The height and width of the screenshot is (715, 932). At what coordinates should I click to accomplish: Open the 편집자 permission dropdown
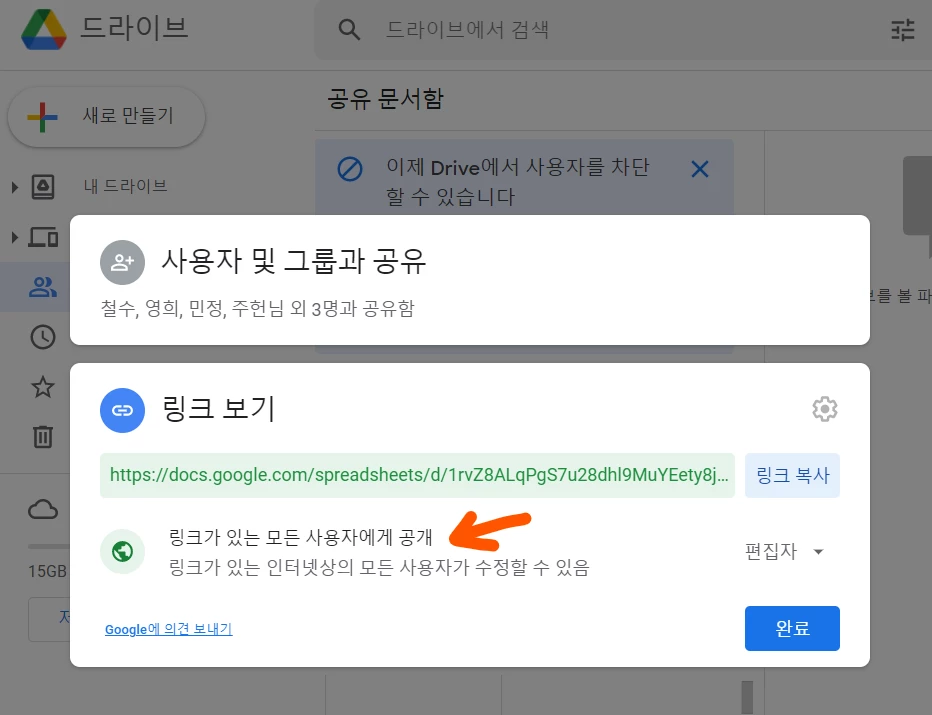tap(787, 551)
